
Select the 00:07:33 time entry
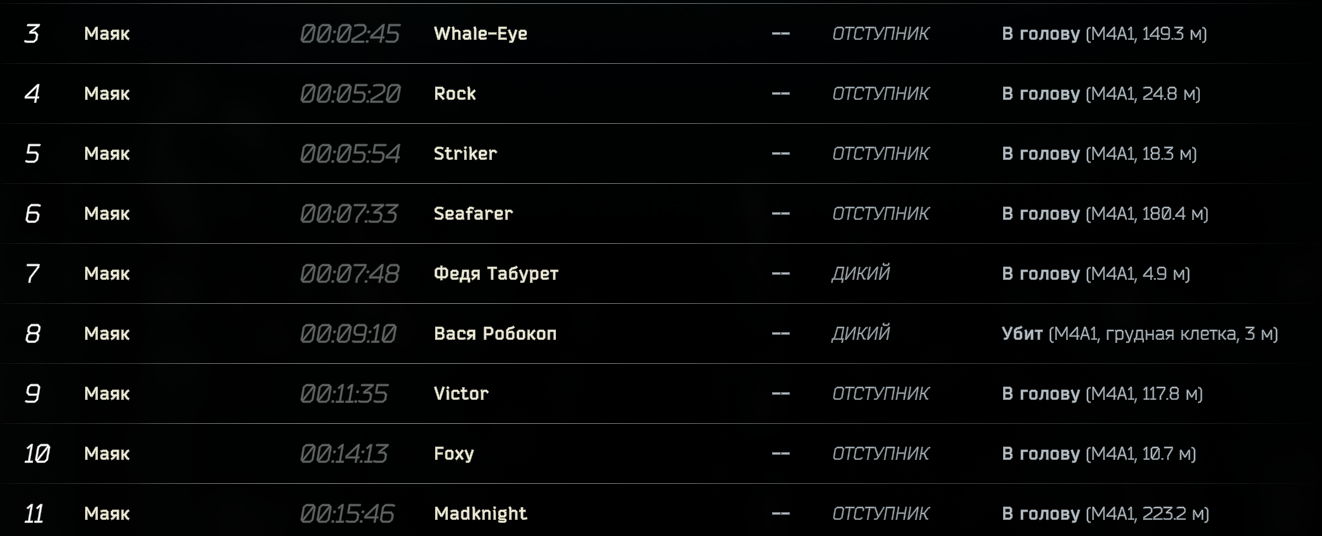(x=349, y=214)
